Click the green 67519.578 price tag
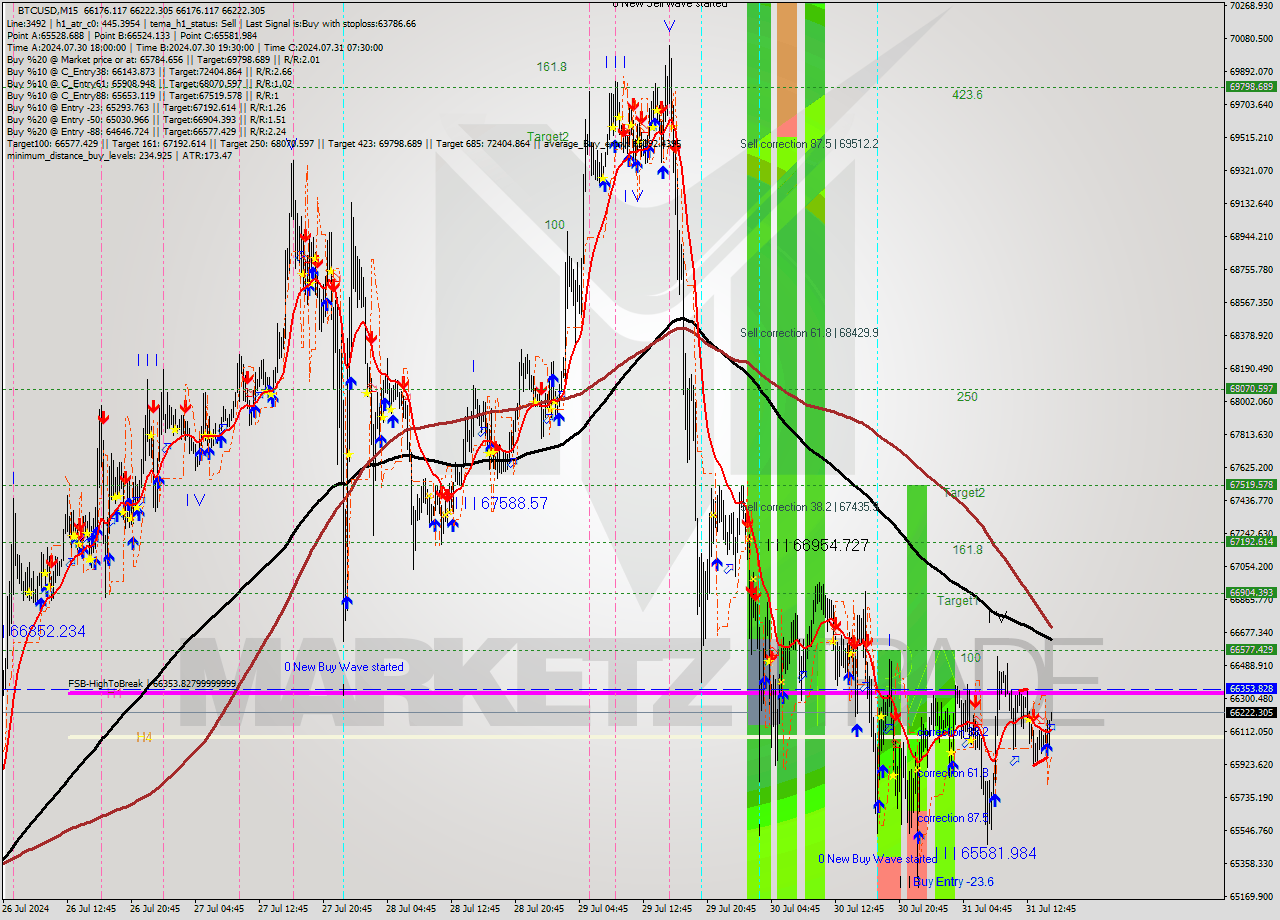 coord(1250,485)
